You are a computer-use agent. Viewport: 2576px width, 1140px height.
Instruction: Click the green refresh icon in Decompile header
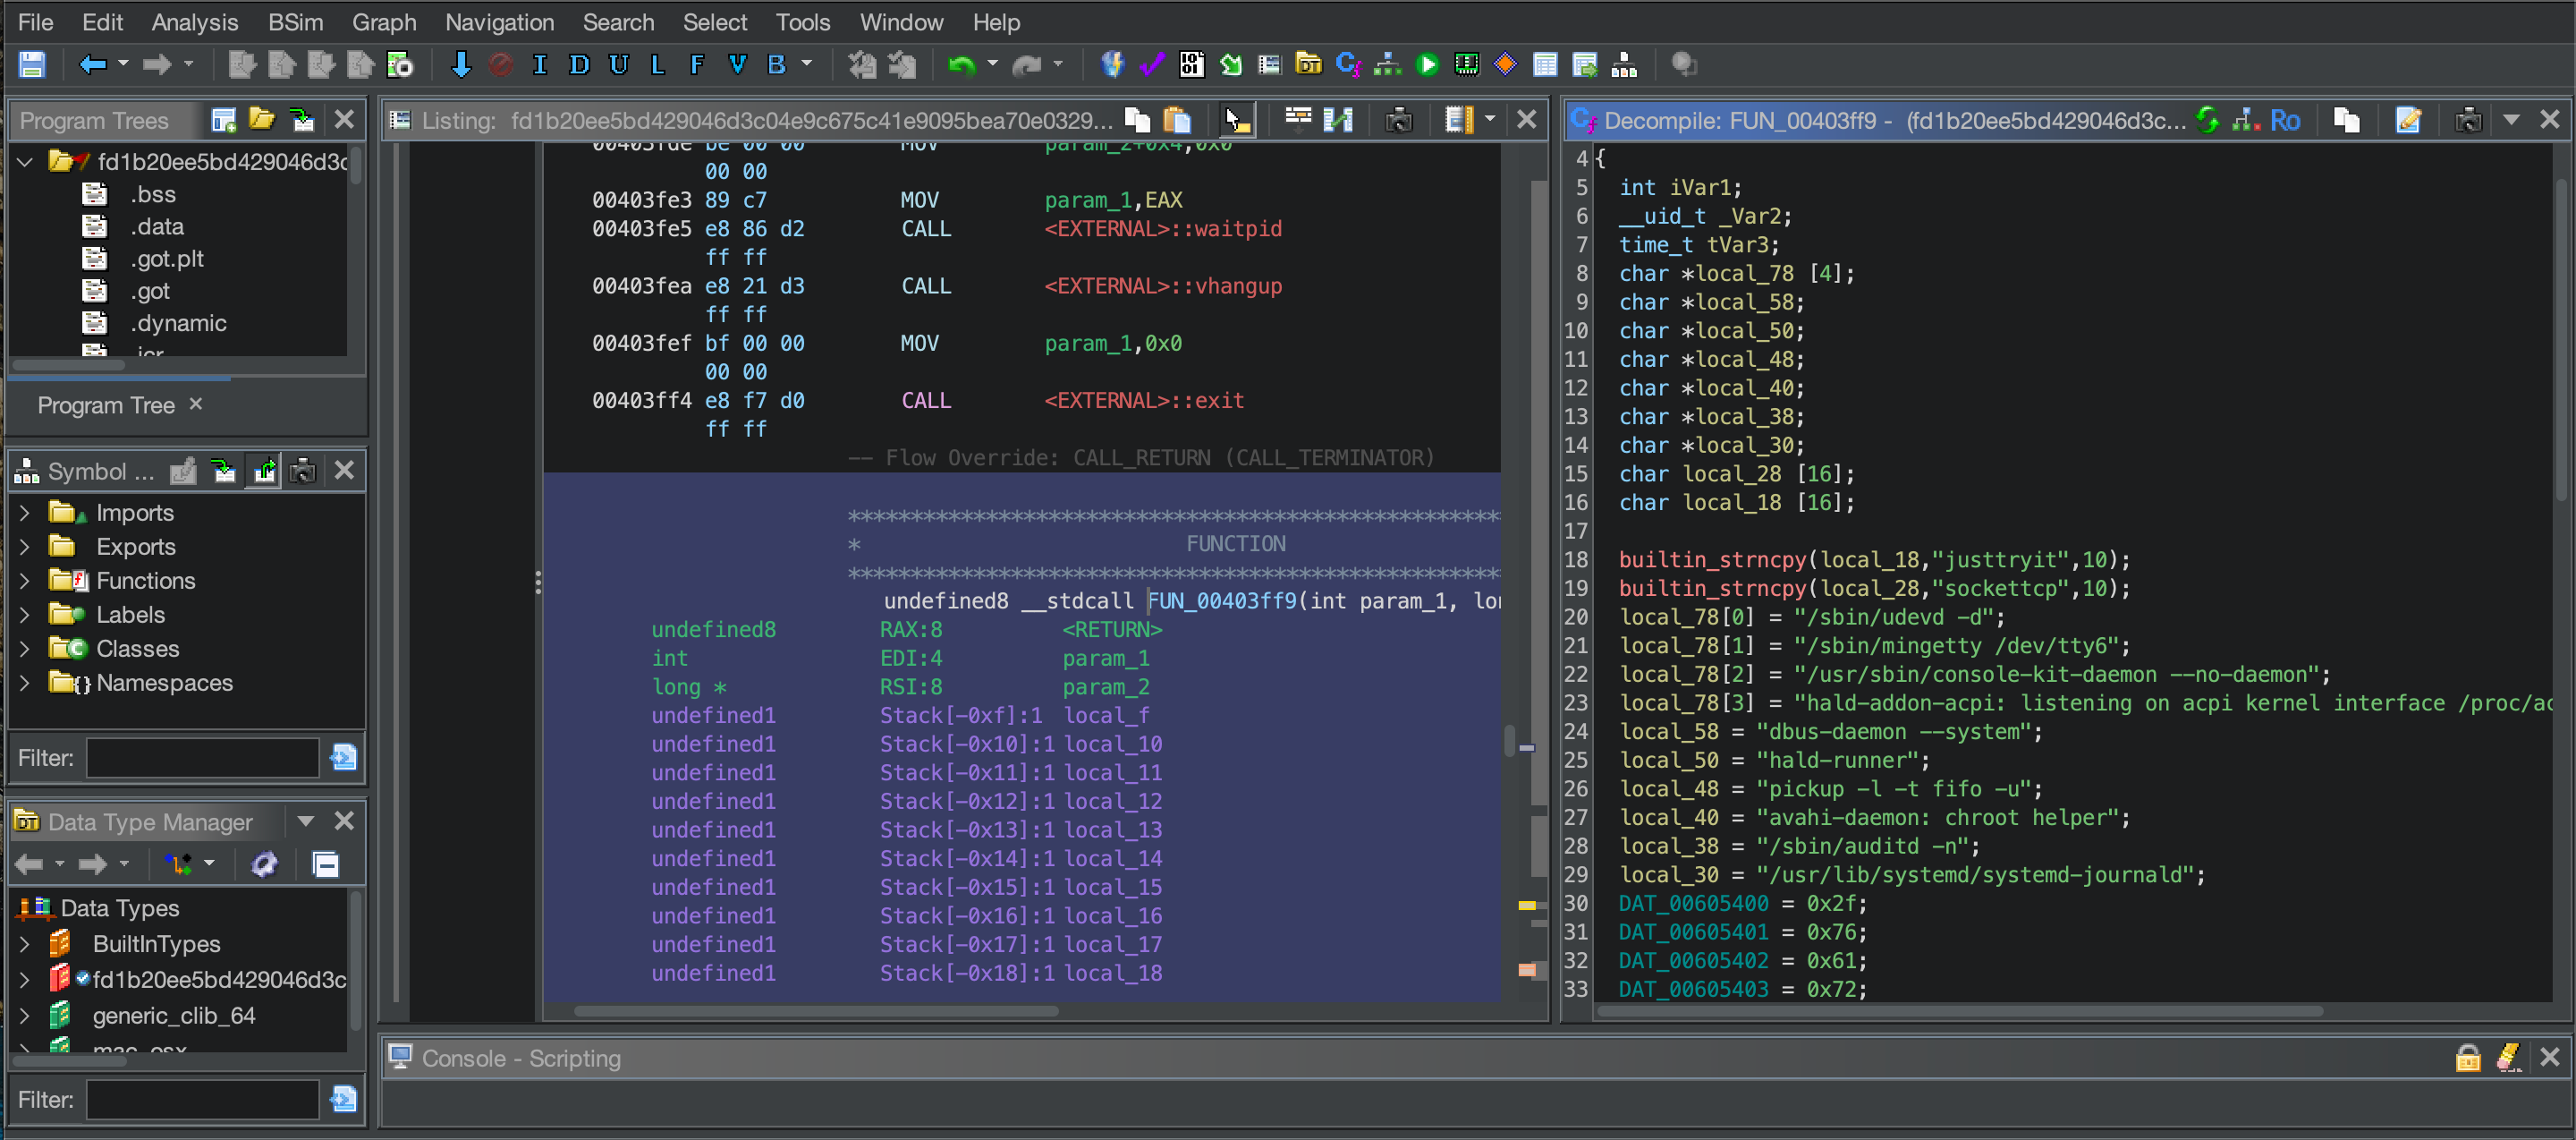[x=2208, y=121]
